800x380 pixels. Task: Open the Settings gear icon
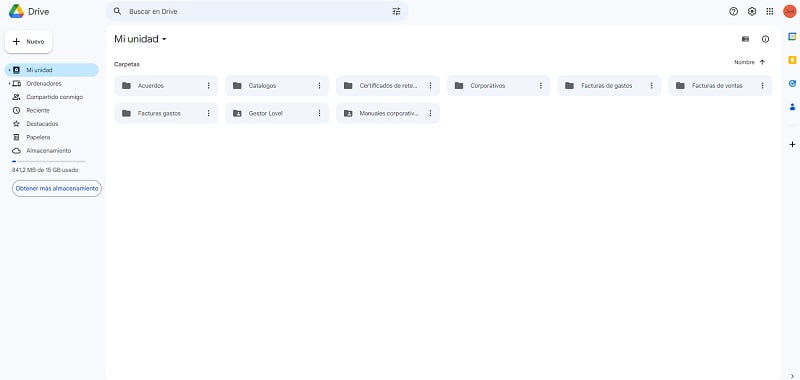[752, 11]
